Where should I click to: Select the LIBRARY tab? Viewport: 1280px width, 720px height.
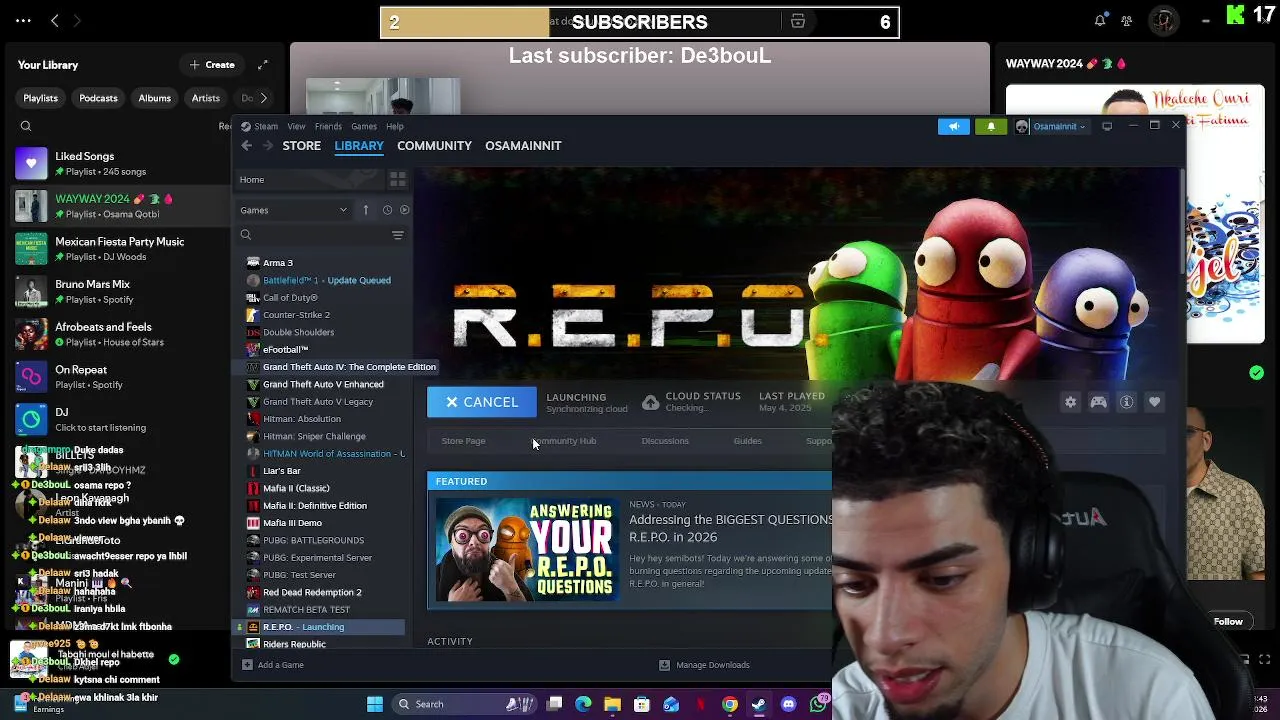[x=359, y=146]
